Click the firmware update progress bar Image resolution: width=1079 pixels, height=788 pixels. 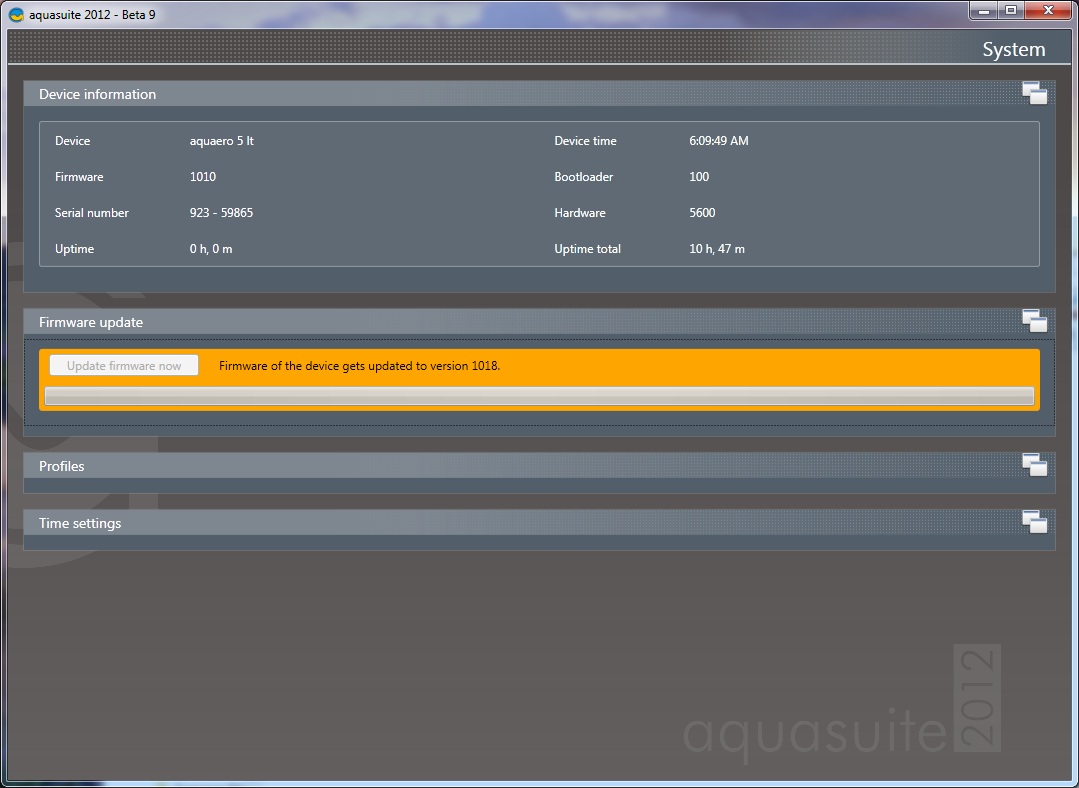point(540,396)
